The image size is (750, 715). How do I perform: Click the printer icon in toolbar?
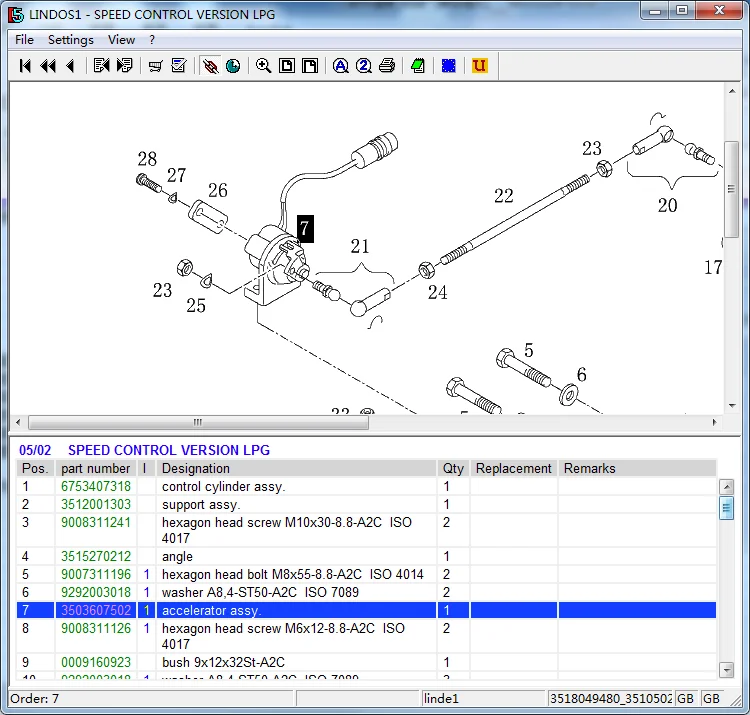(387, 66)
